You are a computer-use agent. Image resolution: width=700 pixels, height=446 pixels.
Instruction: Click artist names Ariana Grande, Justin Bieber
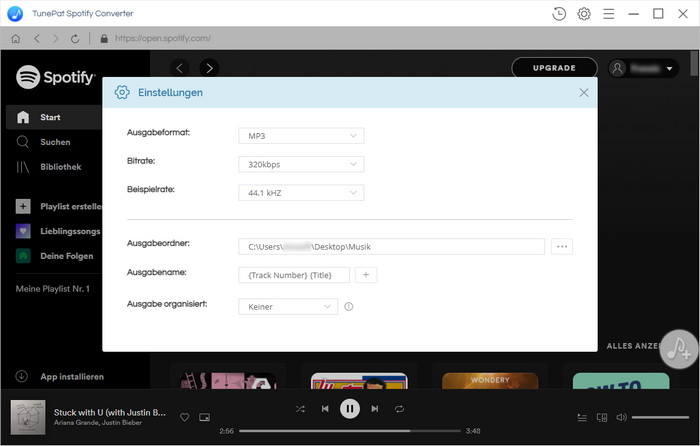pyautogui.click(x=98, y=423)
